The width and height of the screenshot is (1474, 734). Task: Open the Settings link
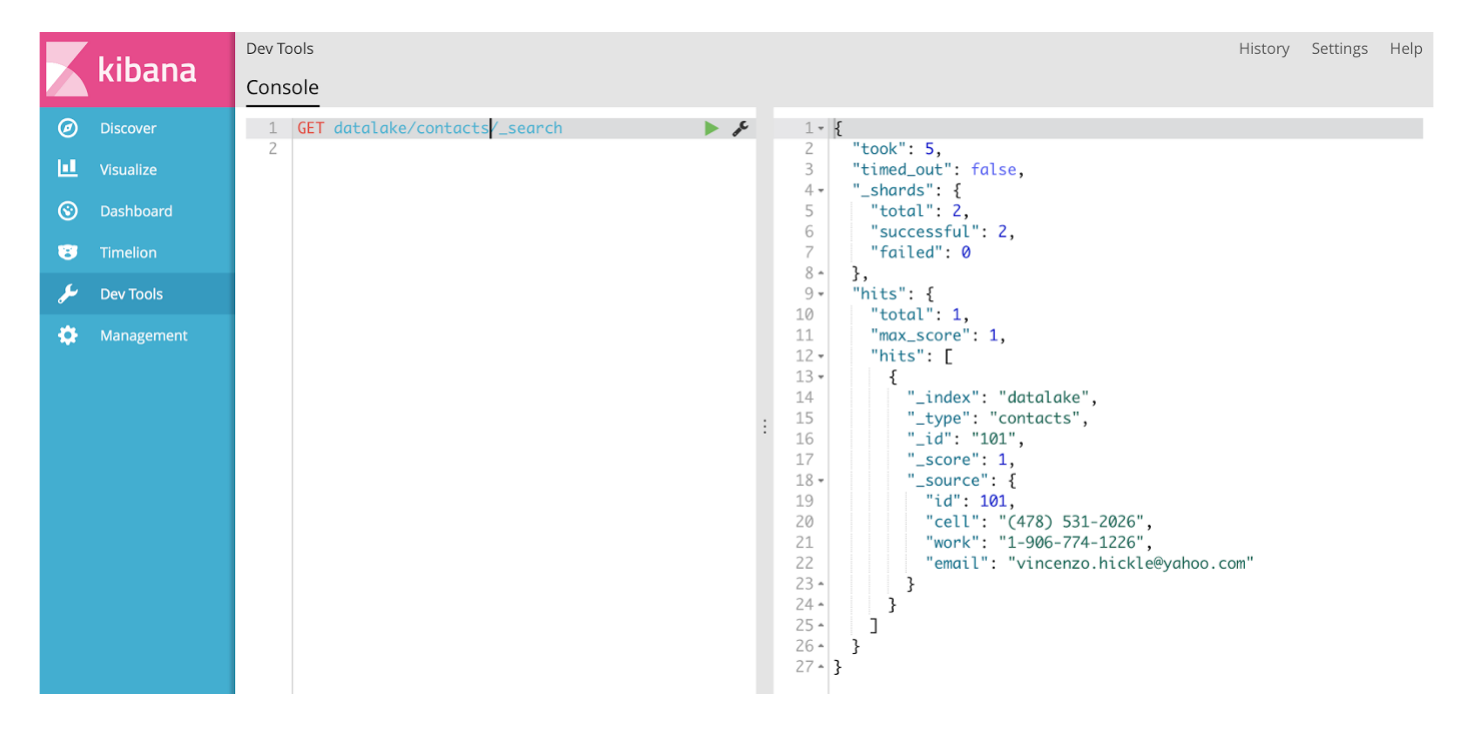point(1339,48)
